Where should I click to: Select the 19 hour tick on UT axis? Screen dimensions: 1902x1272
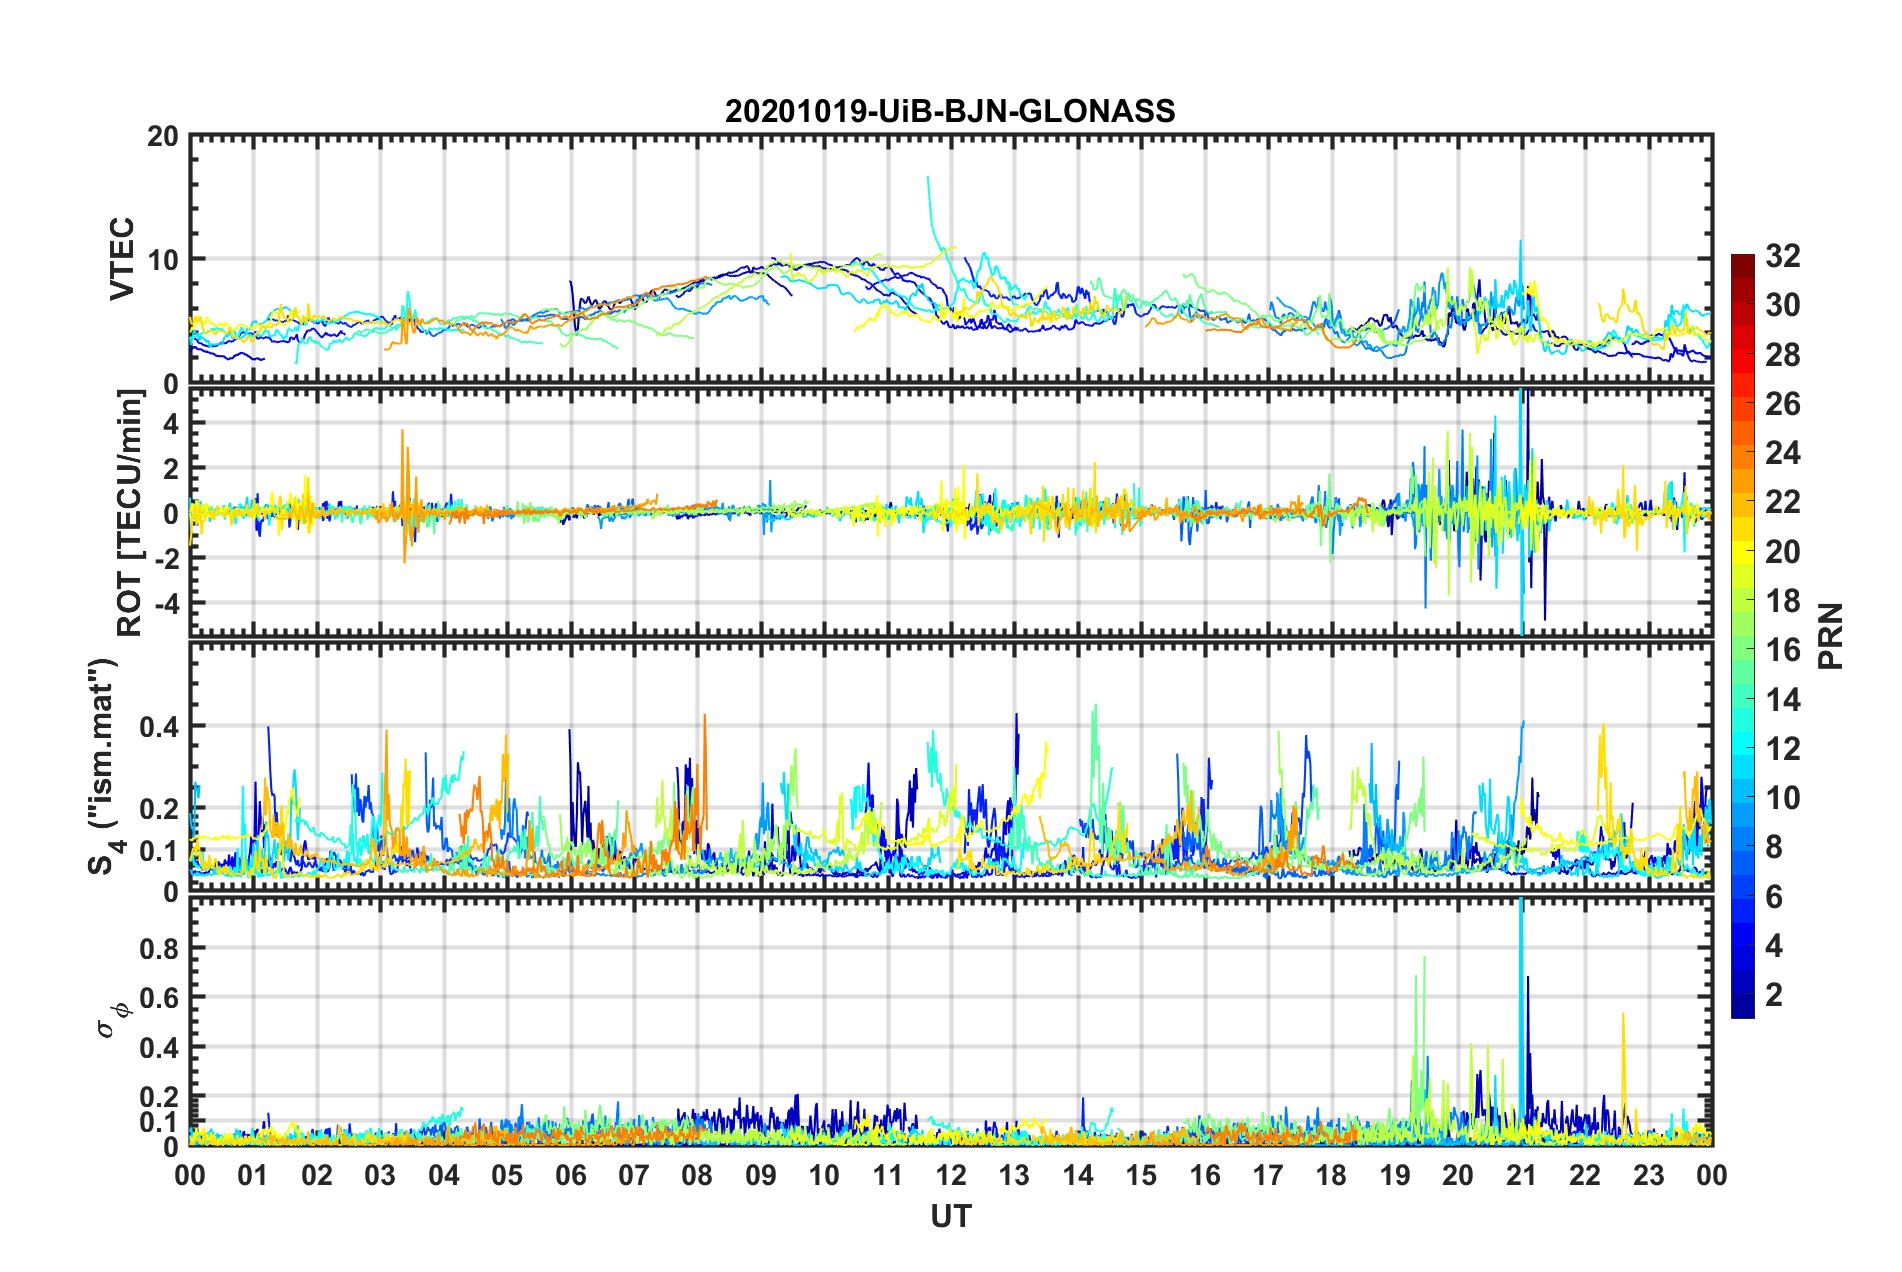point(1395,1175)
